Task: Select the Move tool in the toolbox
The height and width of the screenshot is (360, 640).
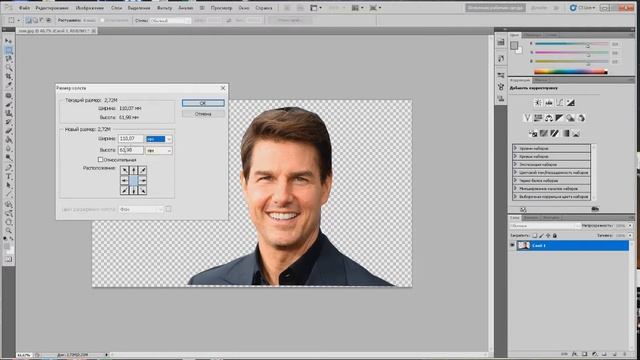Action: coord(9,41)
